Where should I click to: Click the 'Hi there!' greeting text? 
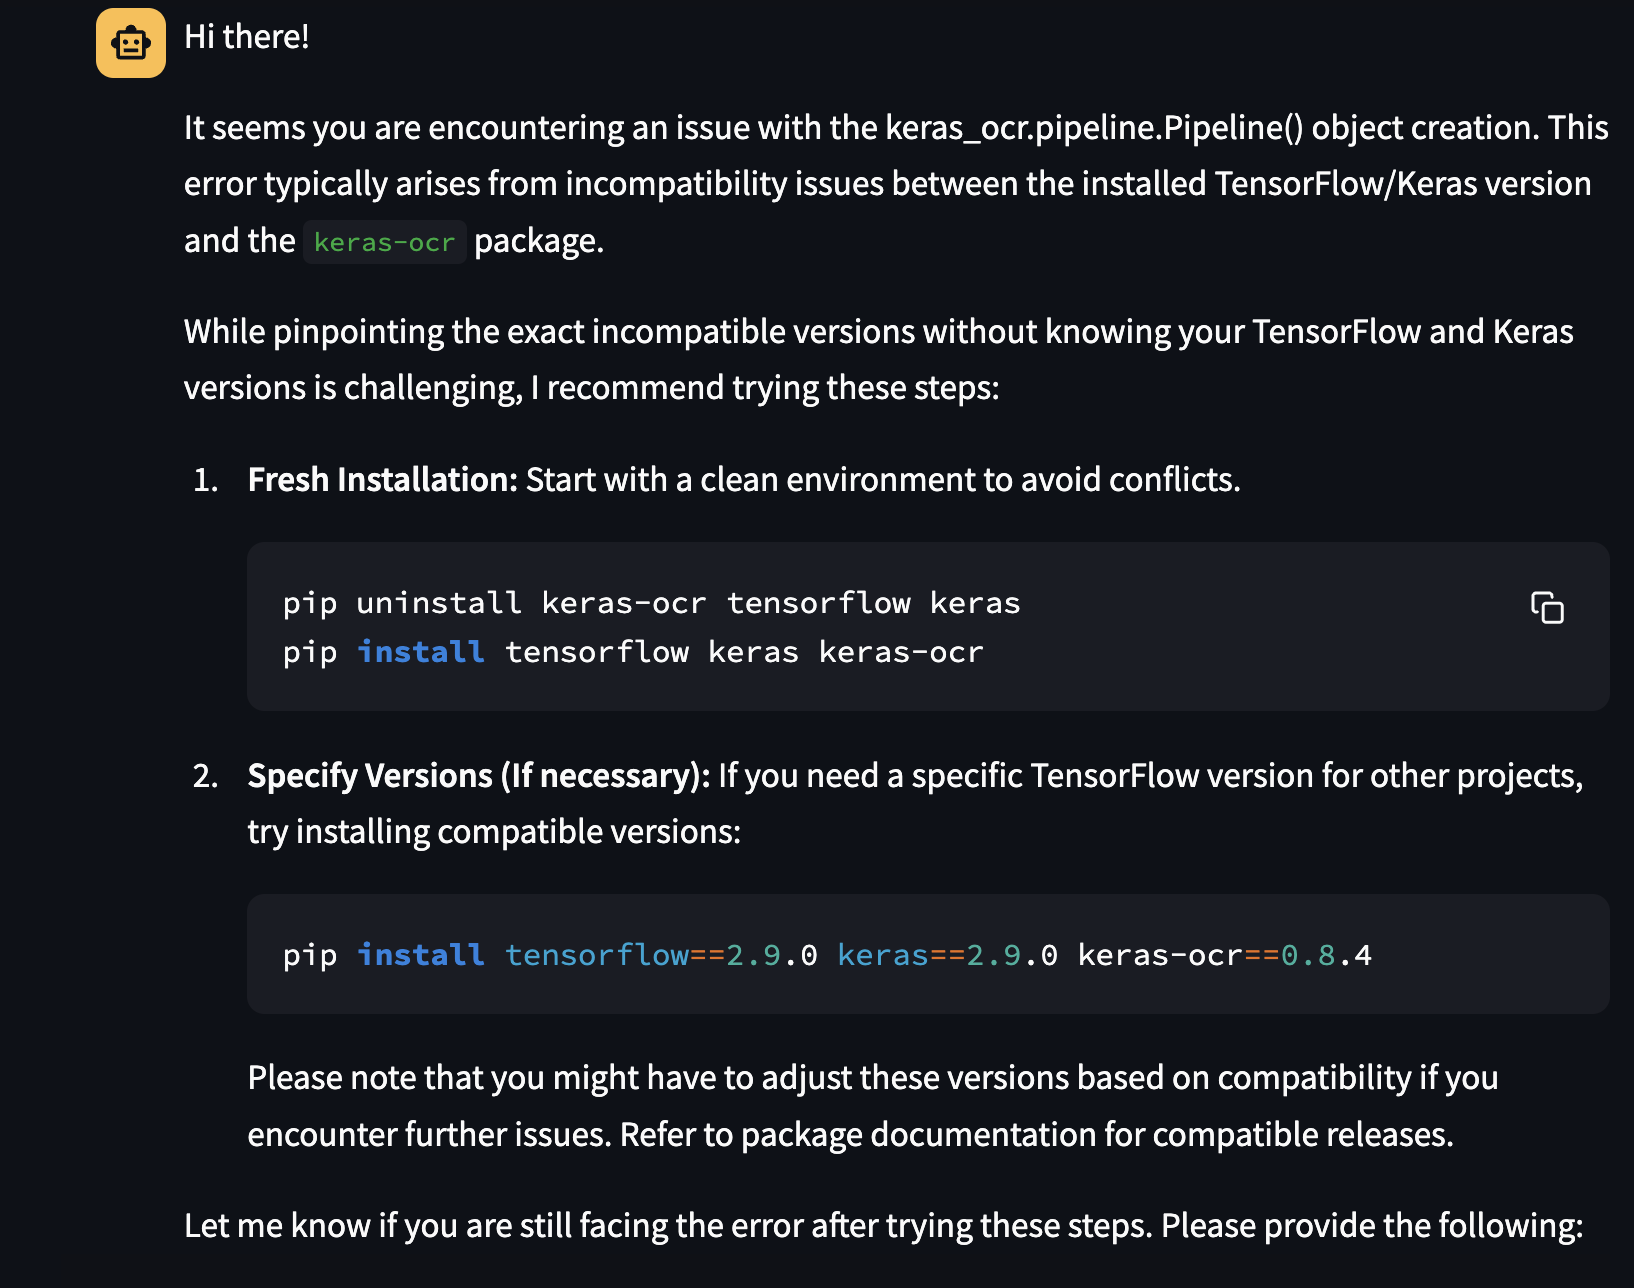pos(245,38)
